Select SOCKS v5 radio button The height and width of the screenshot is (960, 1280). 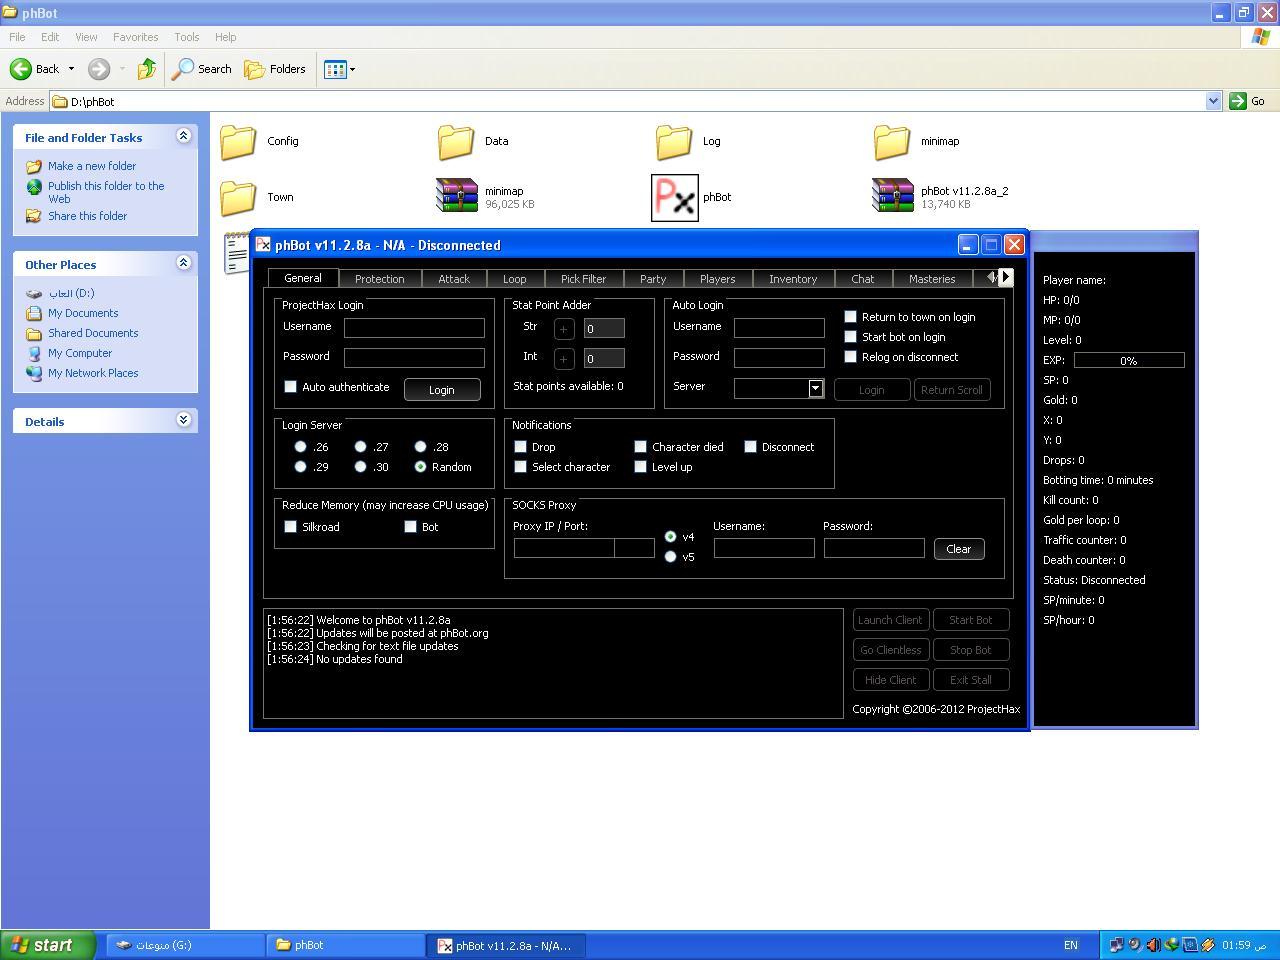point(671,557)
